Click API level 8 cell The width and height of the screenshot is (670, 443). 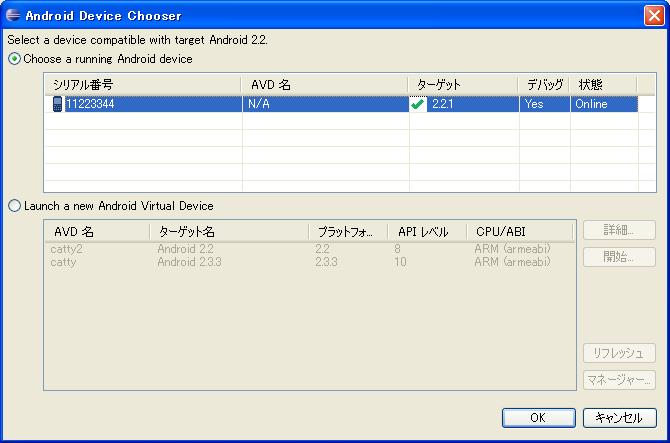coord(397,249)
